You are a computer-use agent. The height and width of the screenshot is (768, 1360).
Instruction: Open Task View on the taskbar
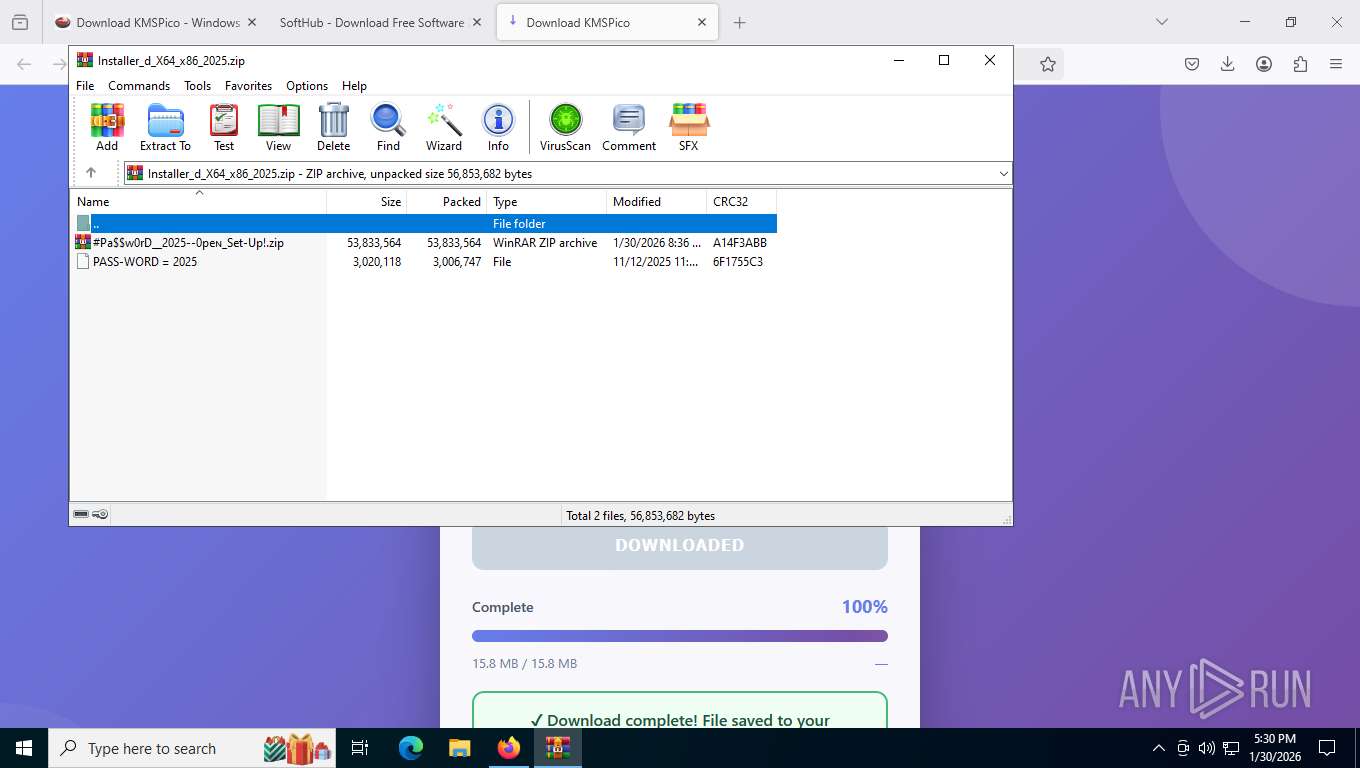tap(360, 748)
